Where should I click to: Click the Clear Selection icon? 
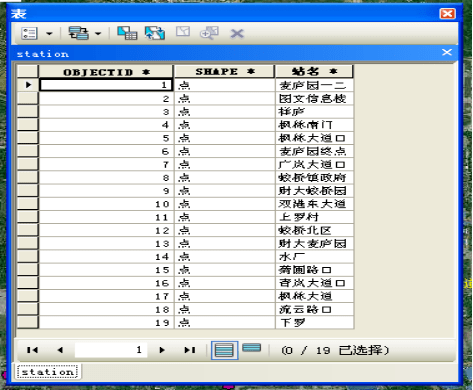183,32
